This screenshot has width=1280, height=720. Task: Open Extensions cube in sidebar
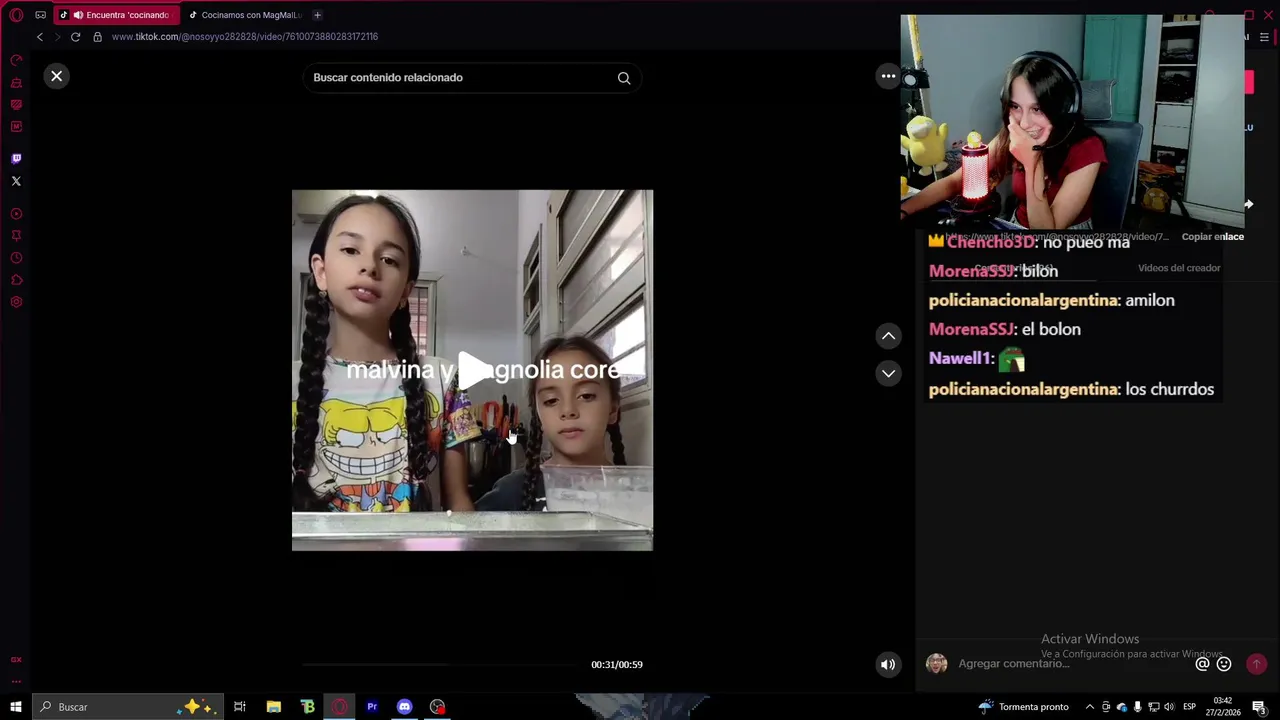[x=16, y=280]
